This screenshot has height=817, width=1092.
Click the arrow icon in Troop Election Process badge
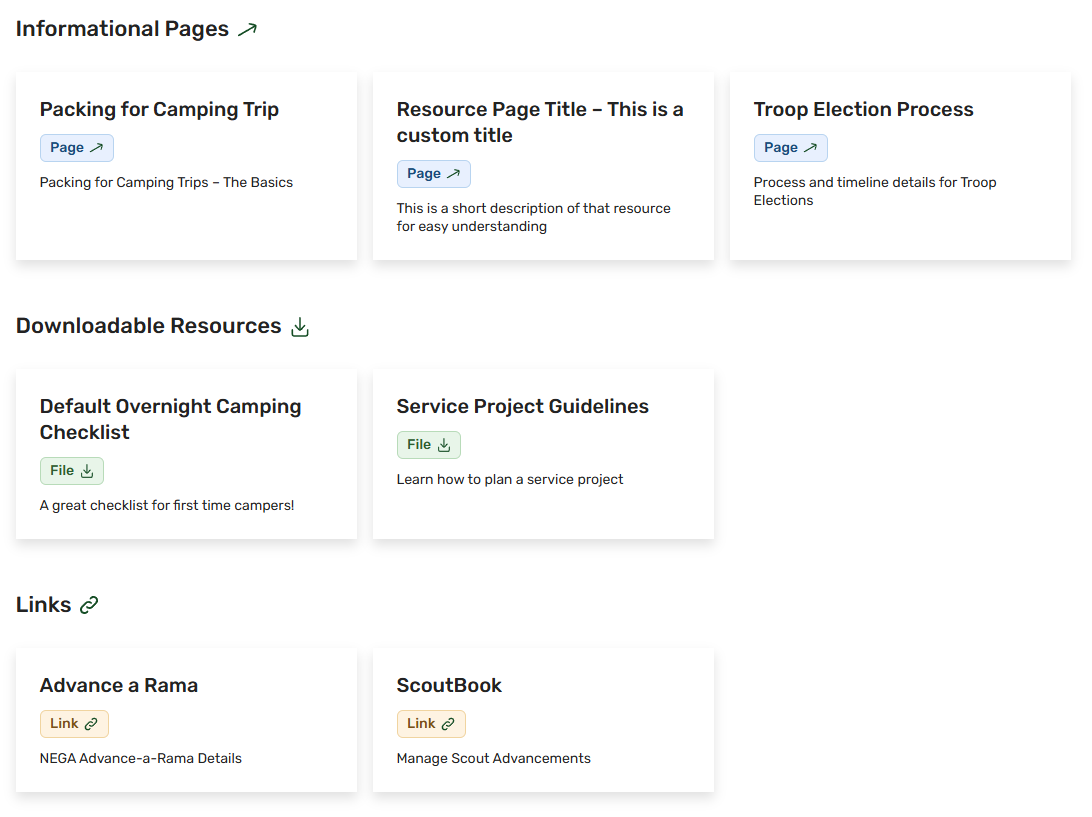[x=811, y=148]
